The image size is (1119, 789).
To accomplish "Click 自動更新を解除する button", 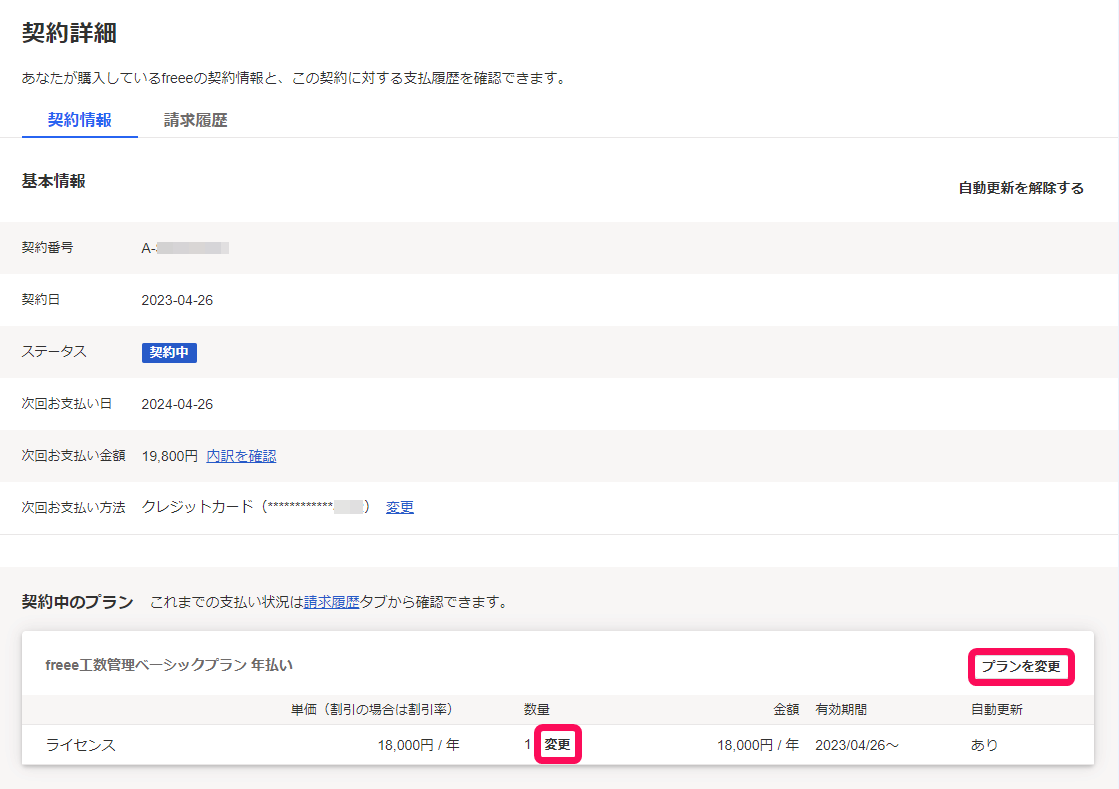I will pyautogui.click(x=1021, y=188).
